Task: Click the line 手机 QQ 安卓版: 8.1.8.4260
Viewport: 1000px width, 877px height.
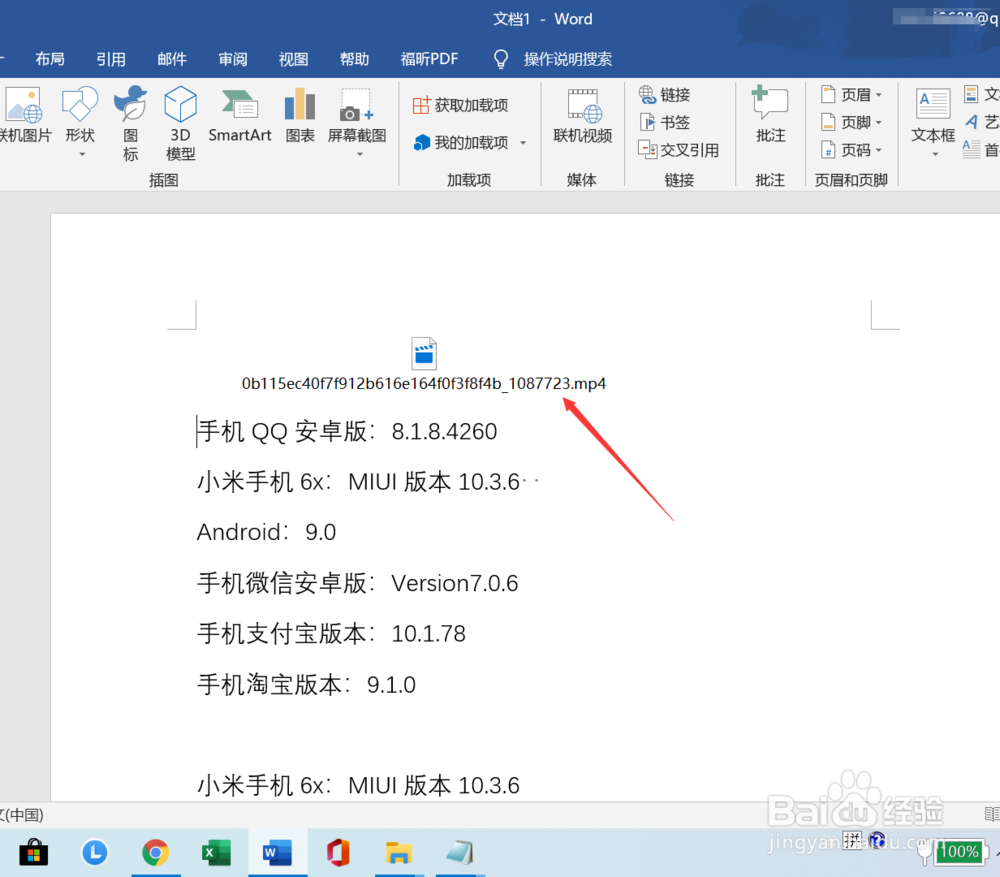Action: (347, 432)
